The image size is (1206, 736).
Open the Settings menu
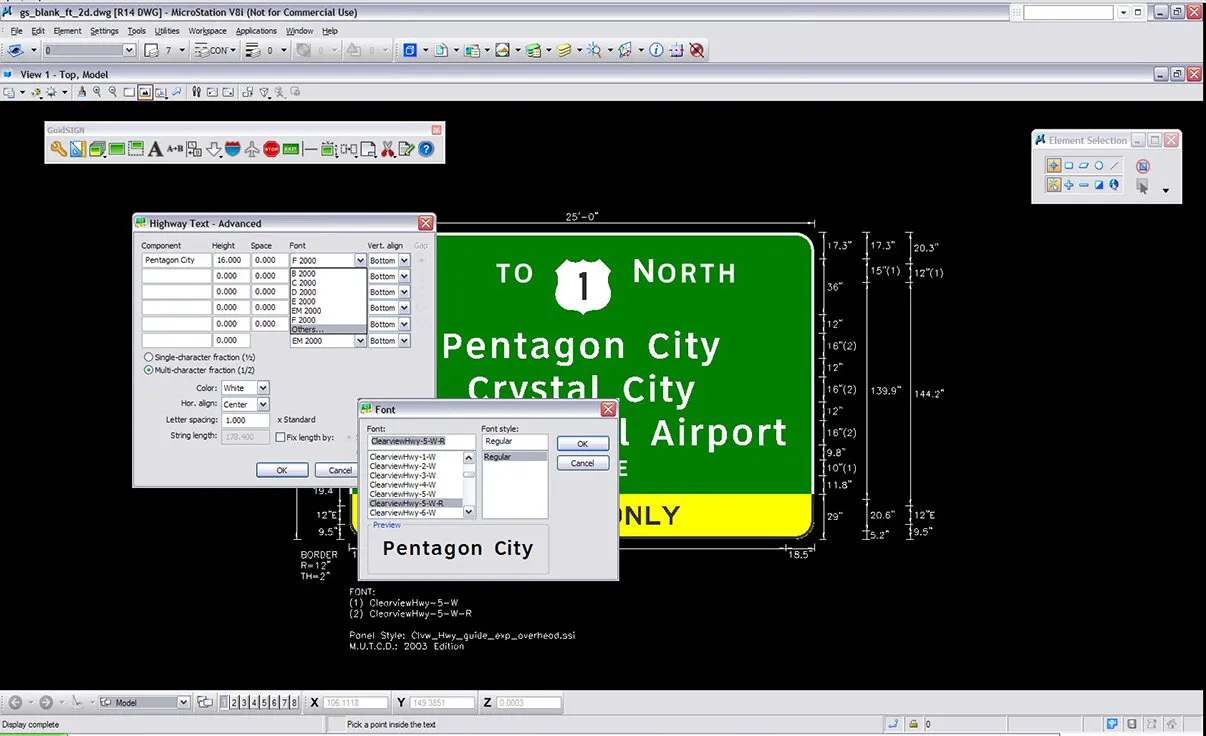click(x=105, y=31)
